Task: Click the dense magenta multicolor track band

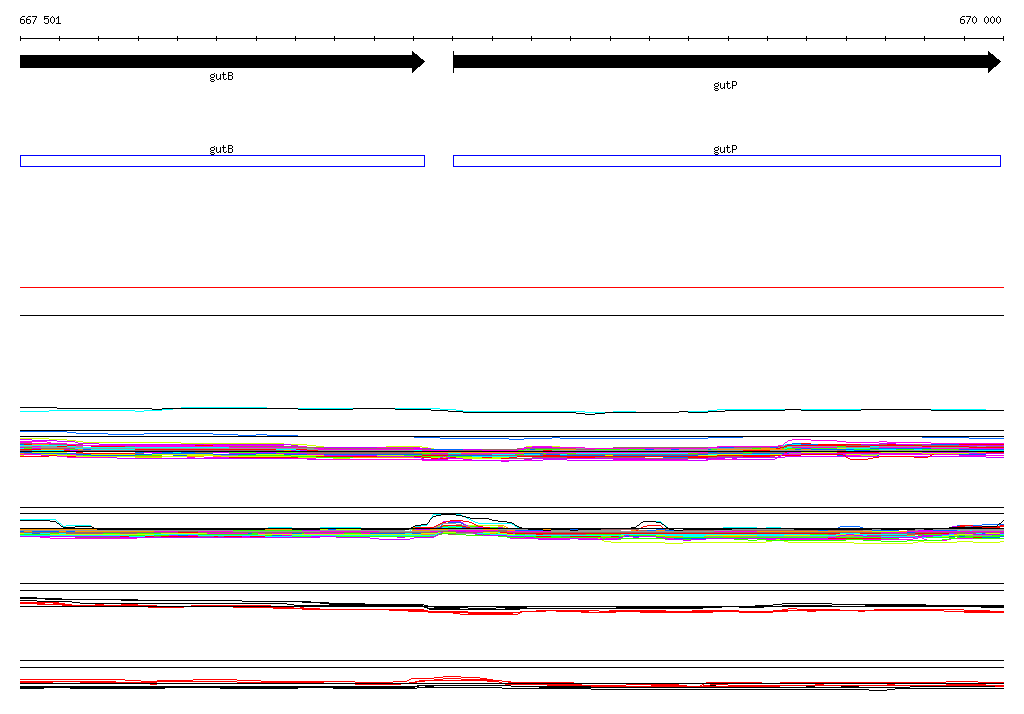Action: [x=512, y=451]
